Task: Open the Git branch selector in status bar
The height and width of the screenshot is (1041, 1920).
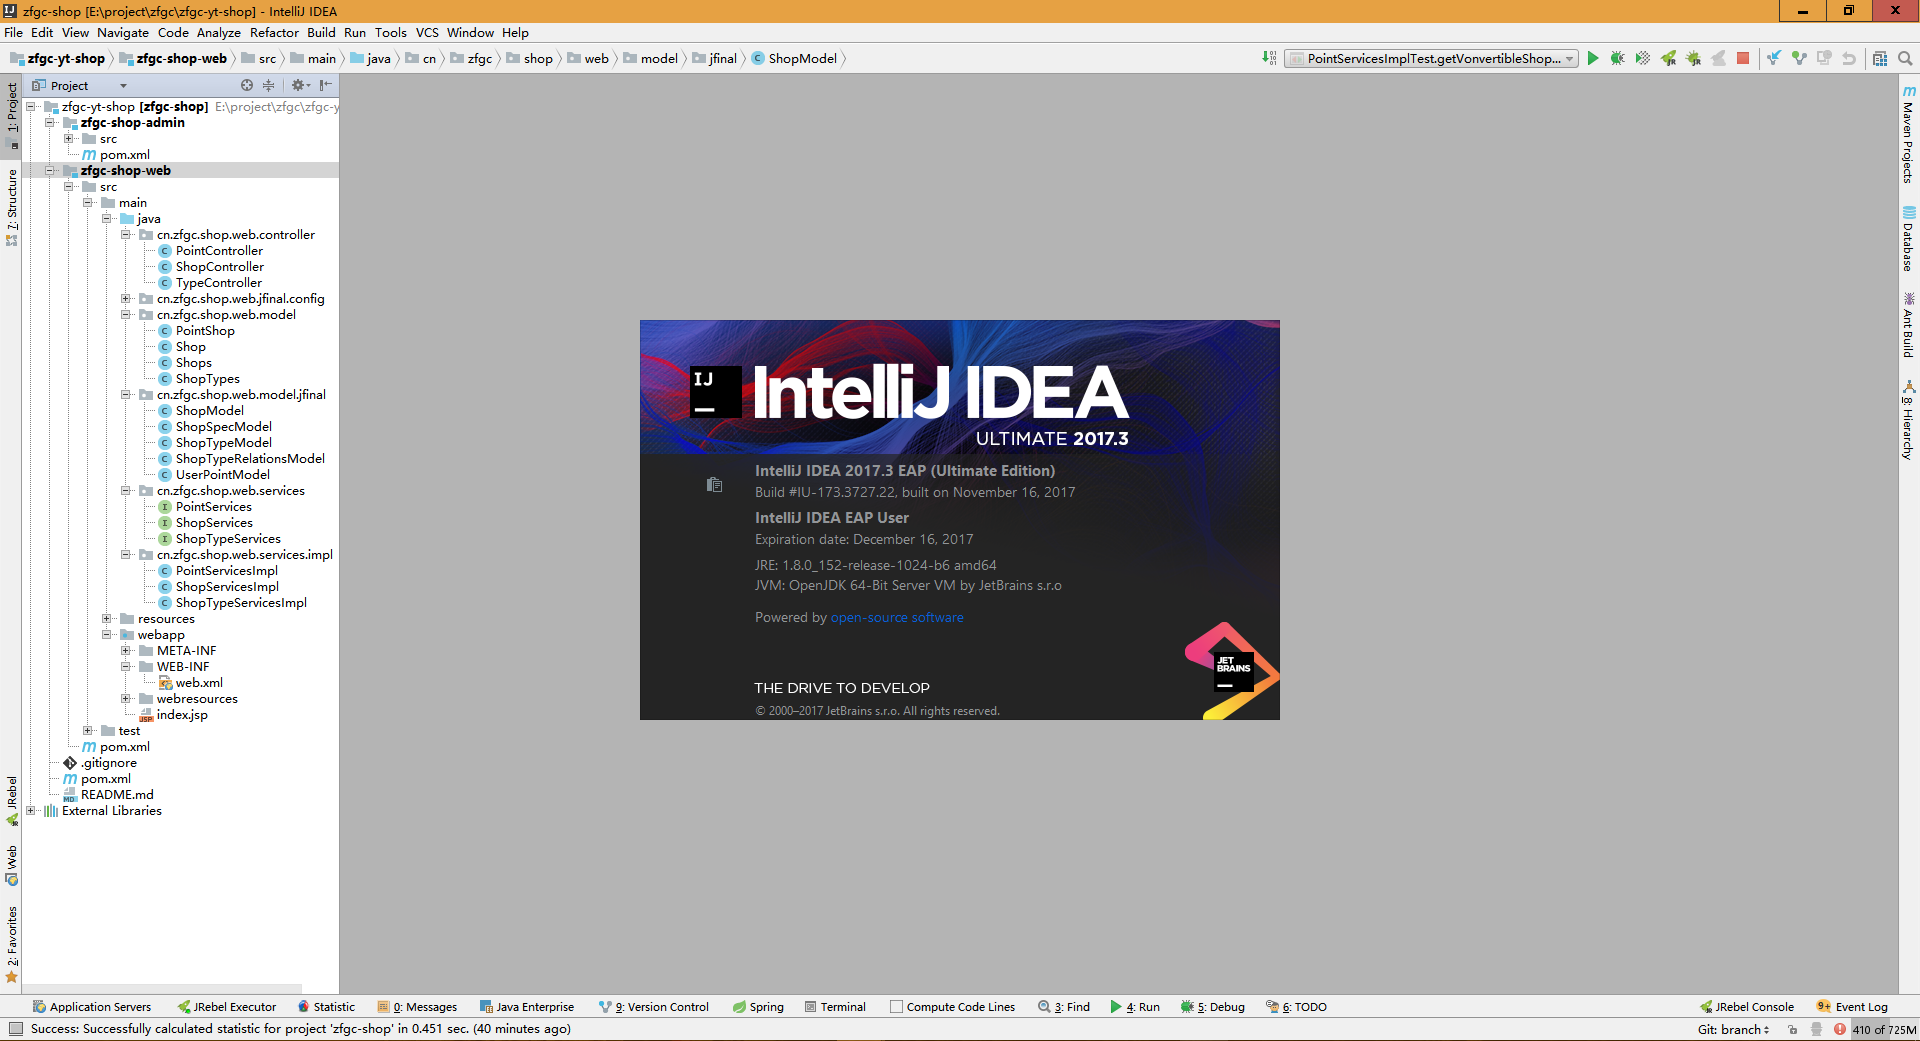Action: [1733, 1029]
